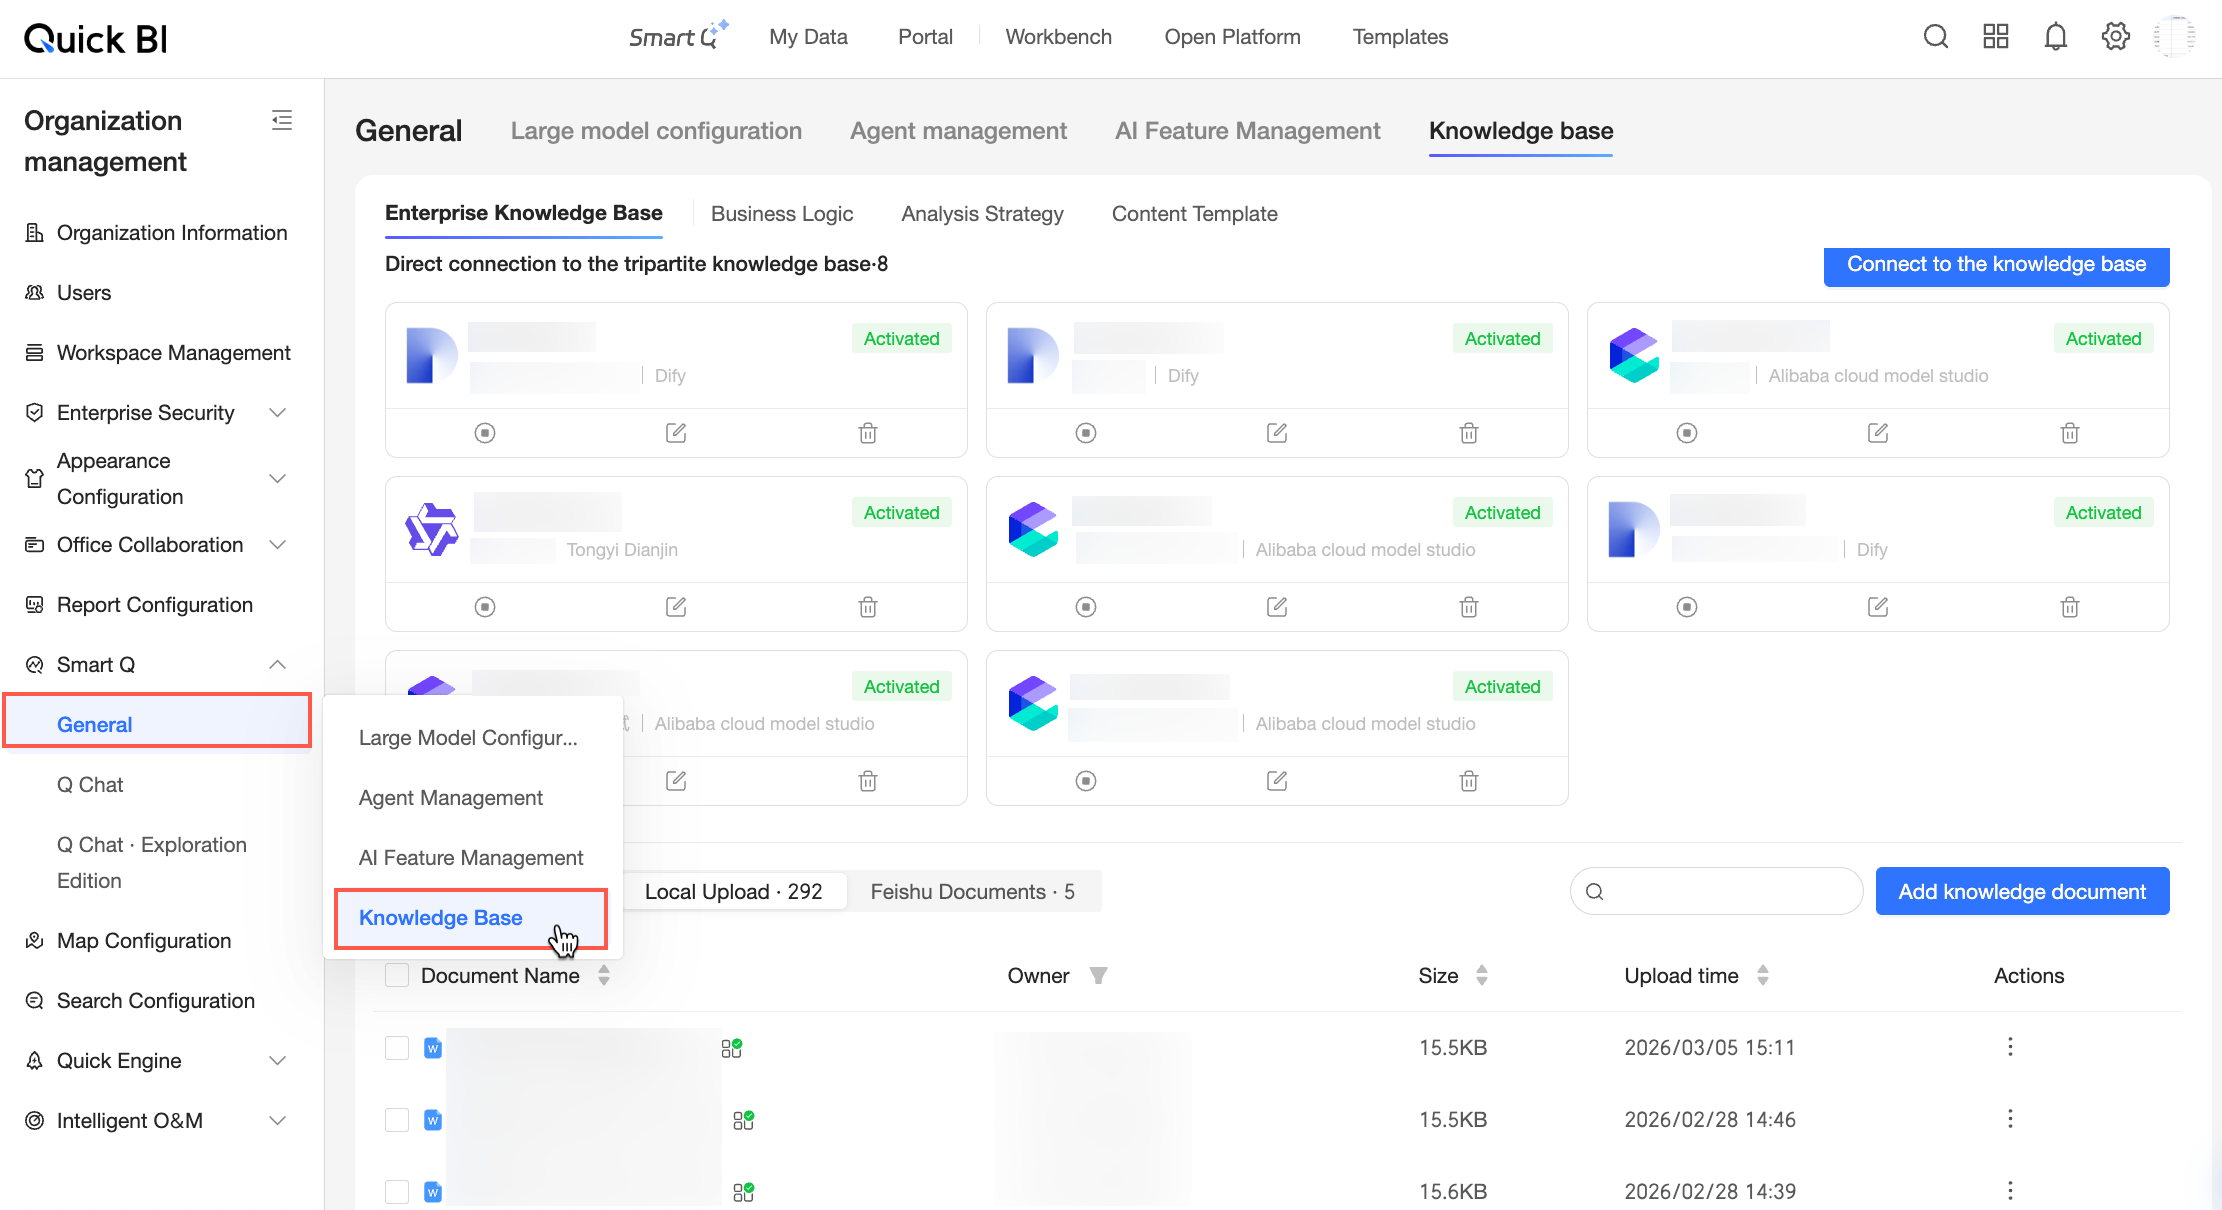
Task: Click the stop icon on the first Dify card
Action: pyautogui.click(x=485, y=433)
